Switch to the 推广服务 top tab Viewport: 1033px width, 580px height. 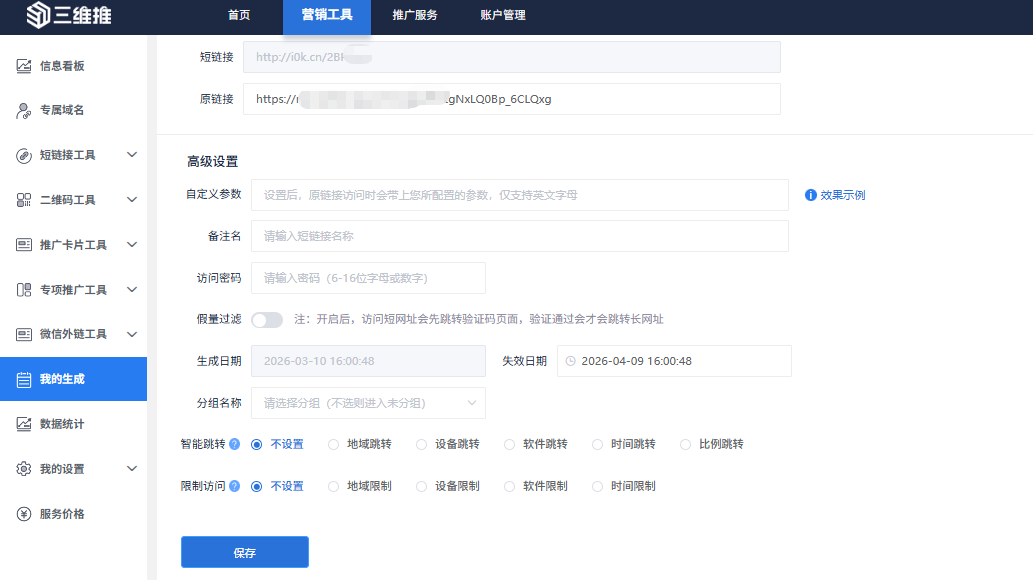click(x=414, y=15)
